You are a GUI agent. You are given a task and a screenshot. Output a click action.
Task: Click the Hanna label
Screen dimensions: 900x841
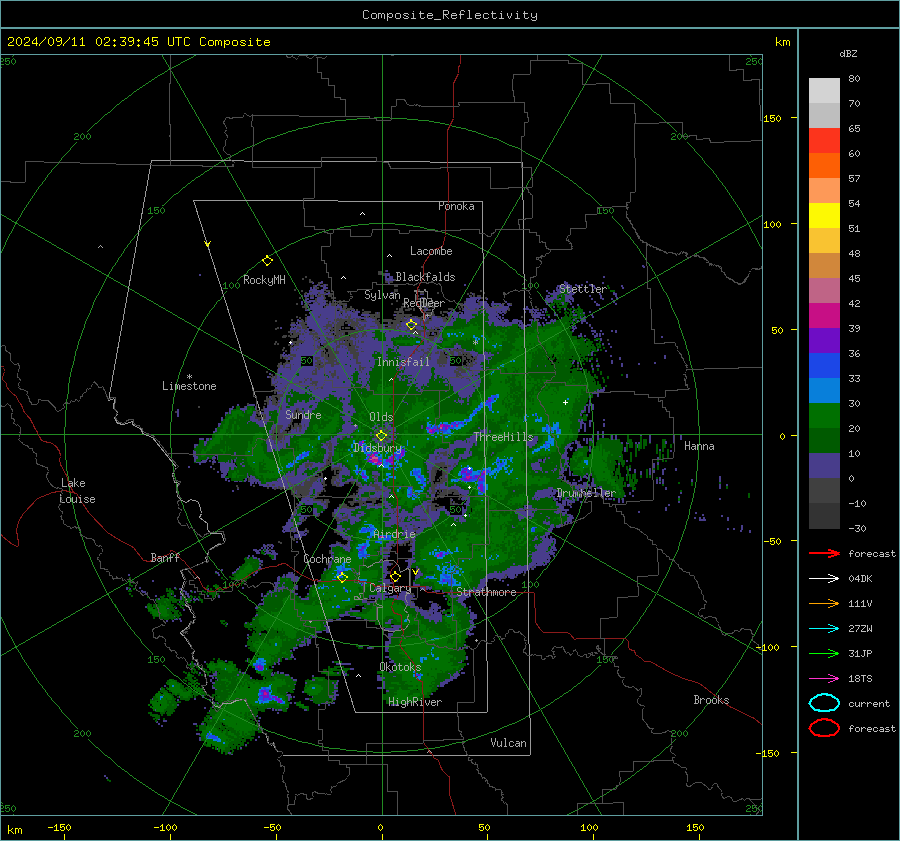tap(699, 446)
